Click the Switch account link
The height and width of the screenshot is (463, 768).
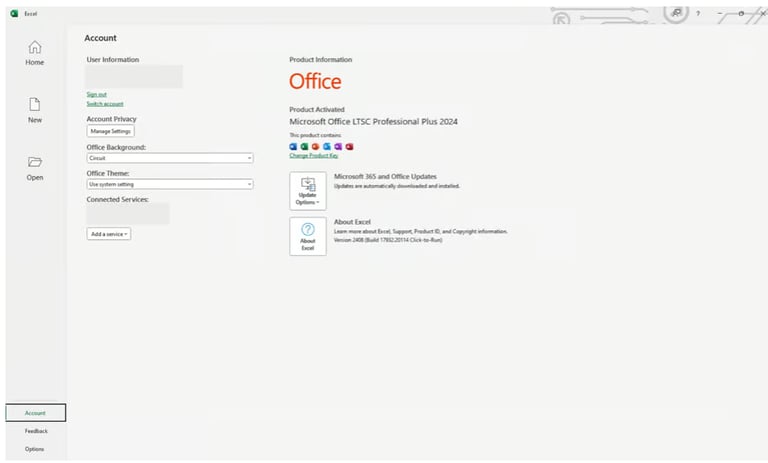pos(105,104)
